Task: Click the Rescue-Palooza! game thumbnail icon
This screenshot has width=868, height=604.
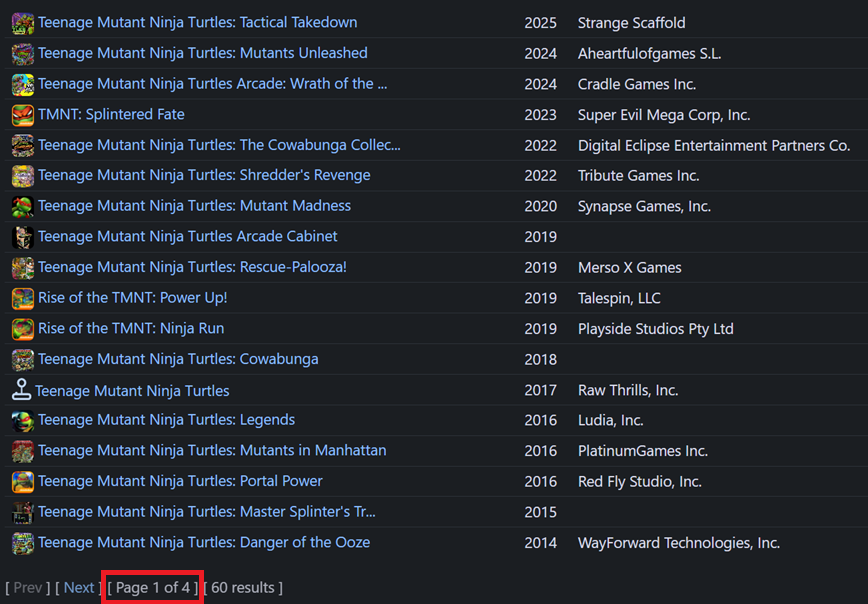Action: pyautogui.click(x=23, y=268)
